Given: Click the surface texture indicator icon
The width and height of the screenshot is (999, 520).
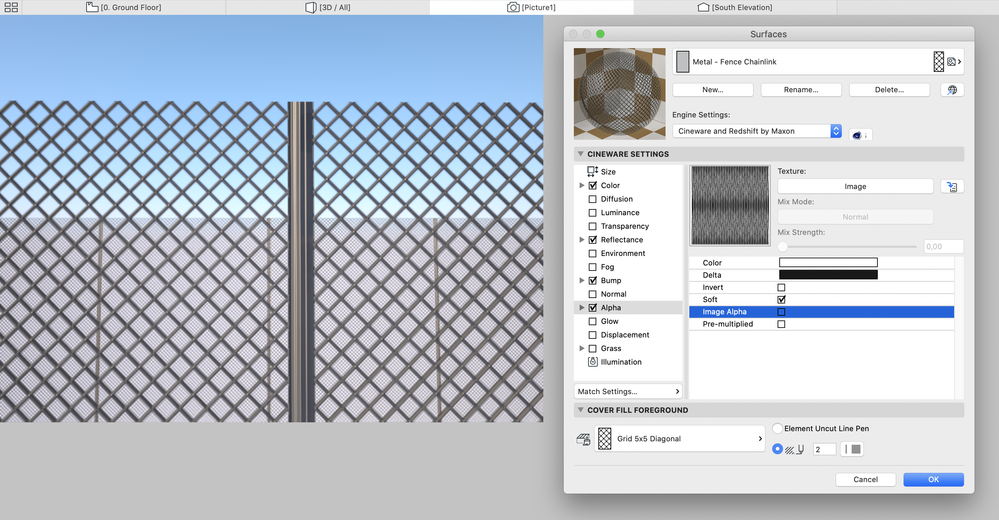Looking at the screenshot, I should click(951, 62).
